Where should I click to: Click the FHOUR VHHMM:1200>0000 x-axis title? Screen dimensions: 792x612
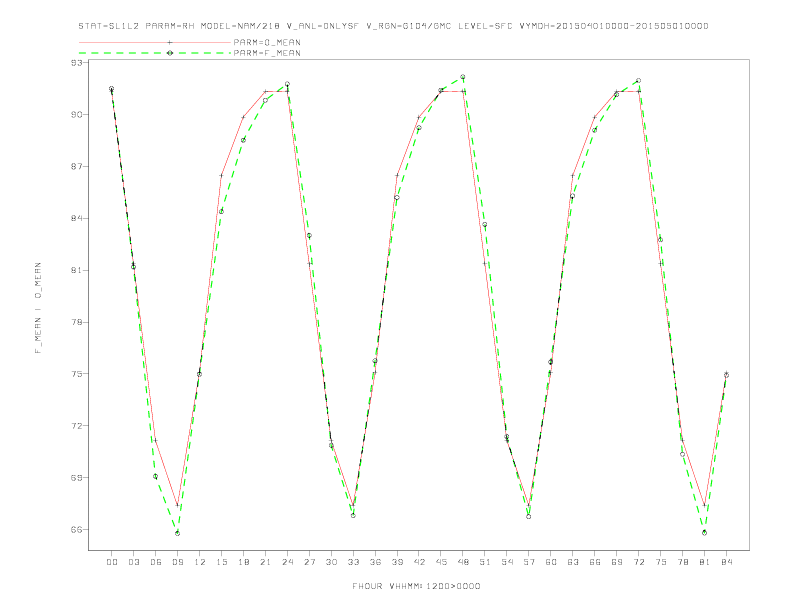click(416, 586)
